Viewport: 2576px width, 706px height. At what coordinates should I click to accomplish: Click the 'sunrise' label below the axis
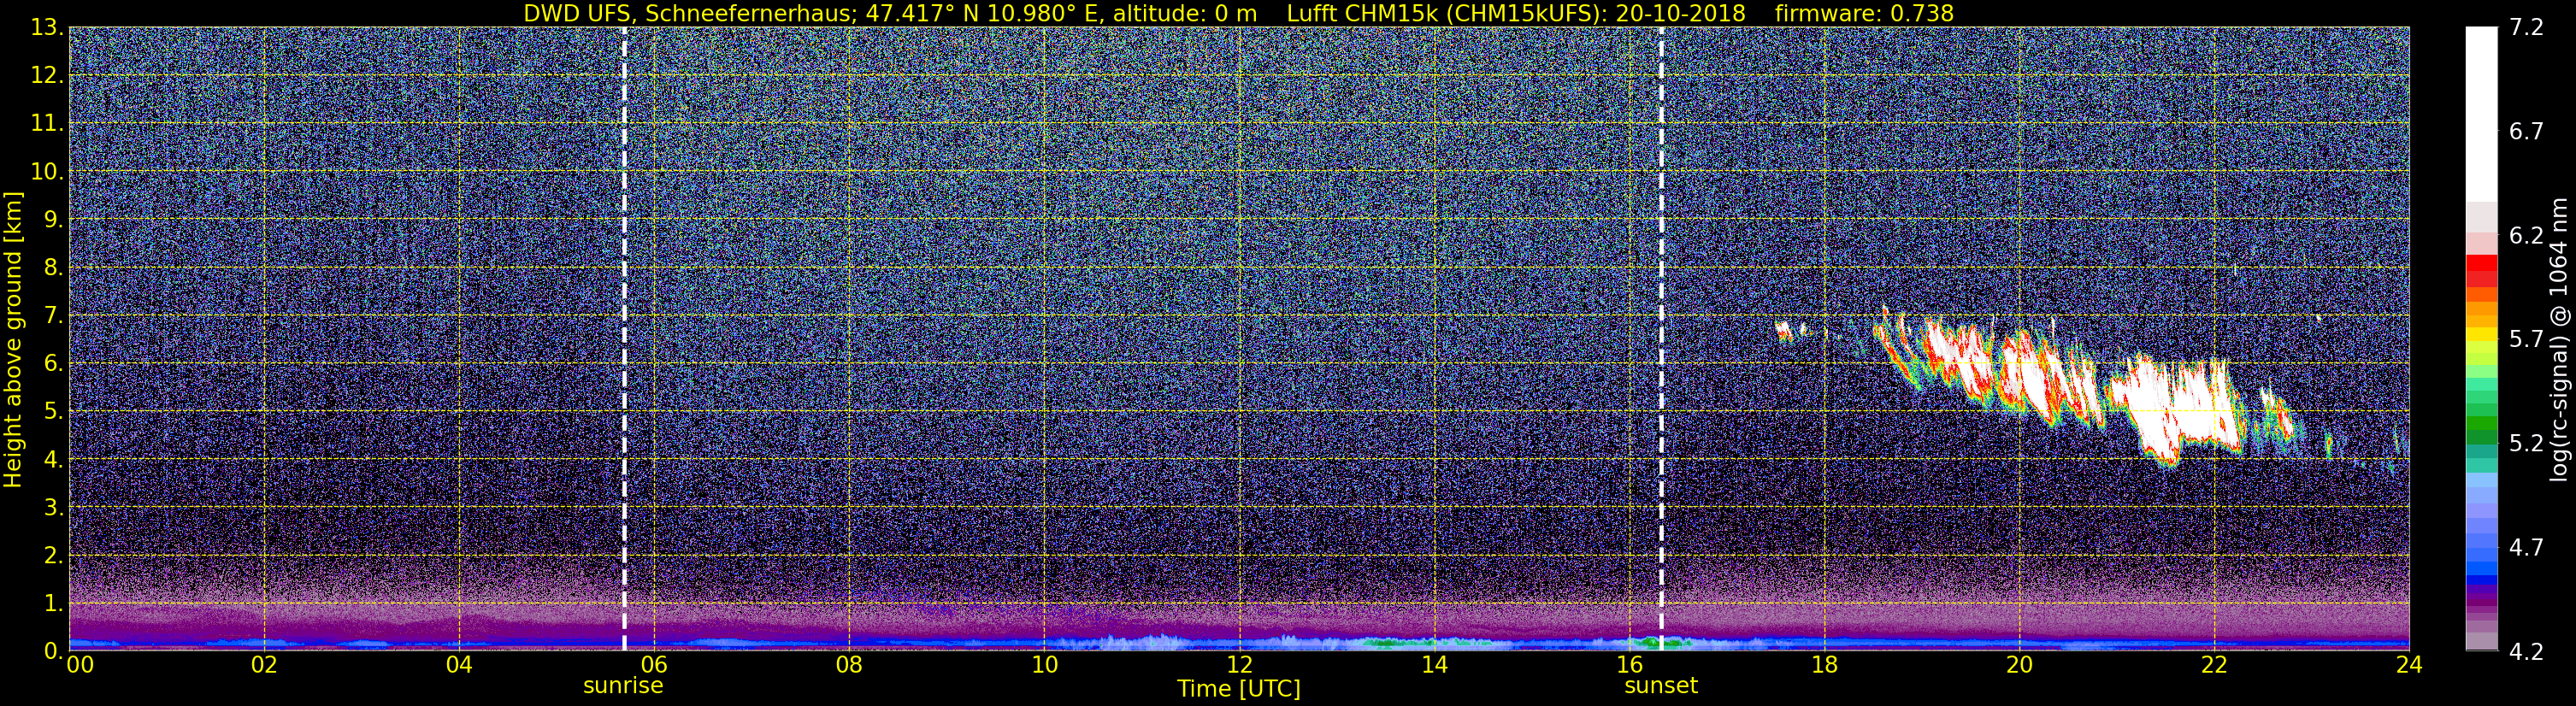623,686
